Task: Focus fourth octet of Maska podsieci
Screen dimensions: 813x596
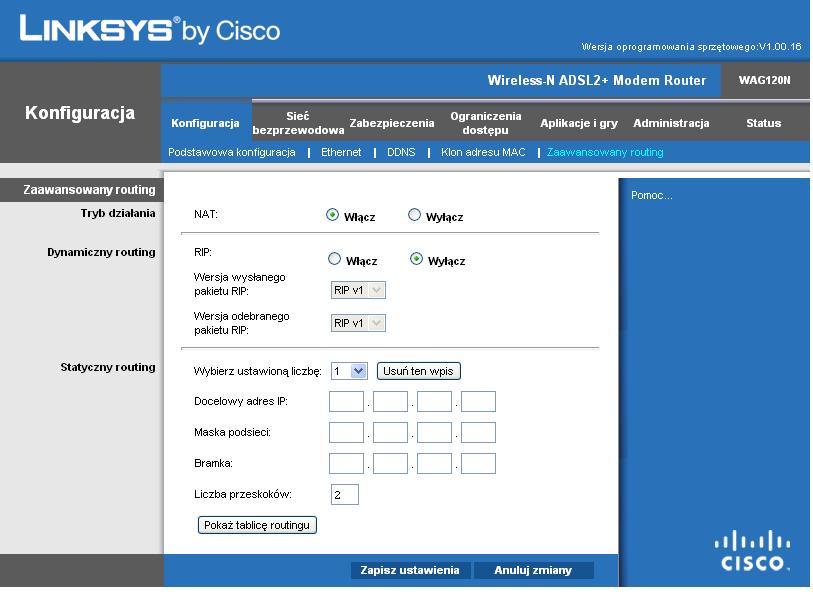Action: tap(479, 433)
